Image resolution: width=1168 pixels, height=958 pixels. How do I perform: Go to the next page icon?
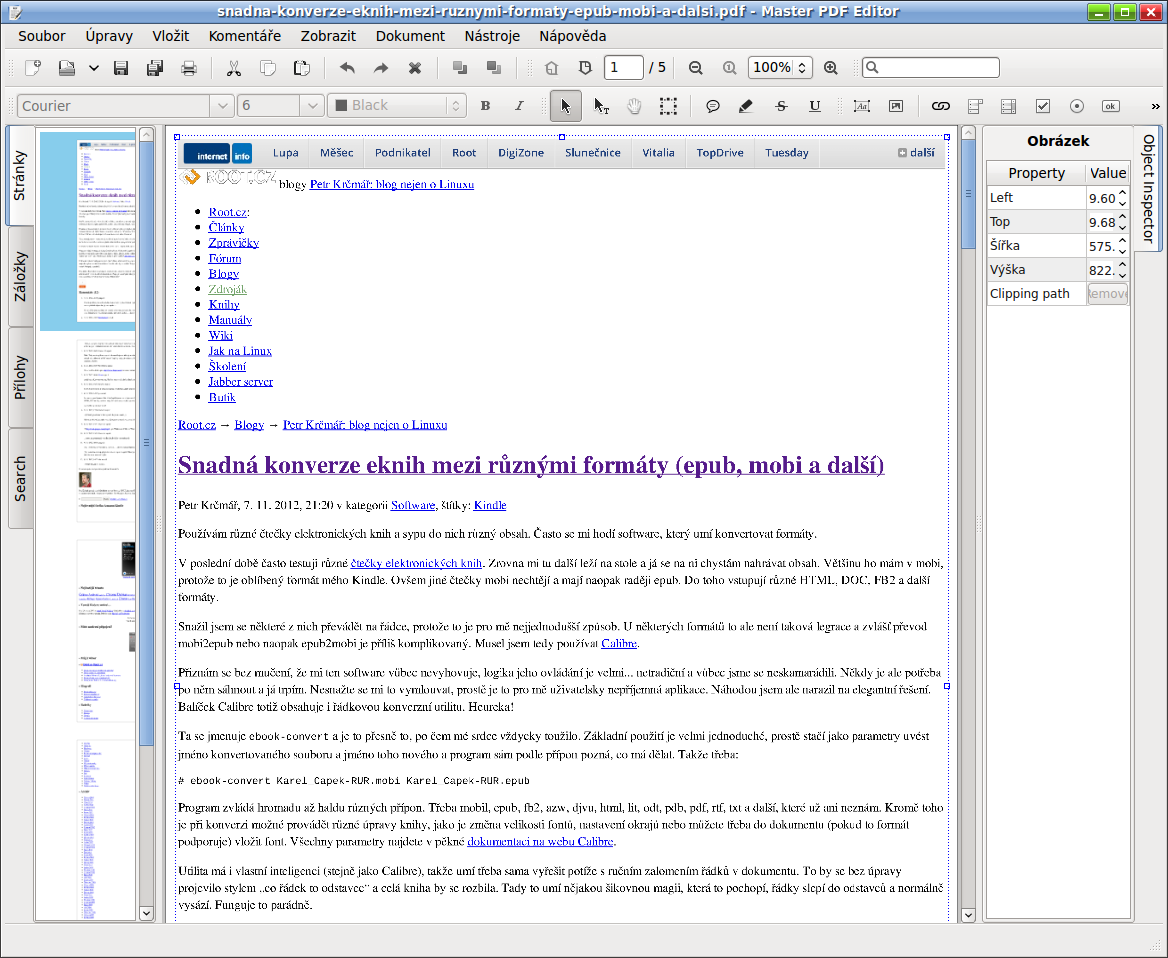pos(585,68)
